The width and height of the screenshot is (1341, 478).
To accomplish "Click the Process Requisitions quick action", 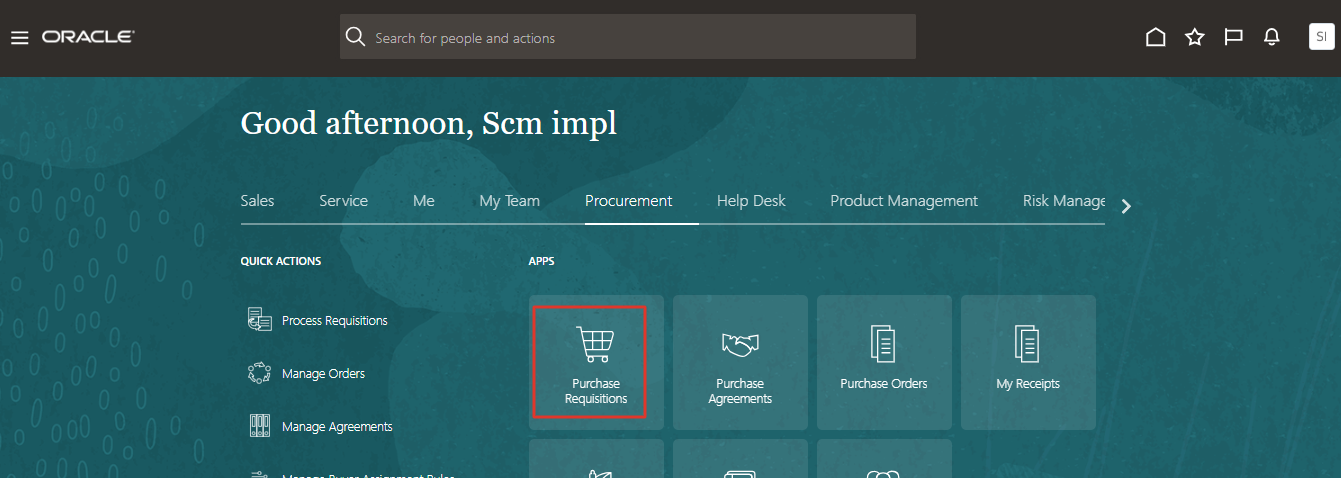I will pyautogui.click(x=334, y=321).
